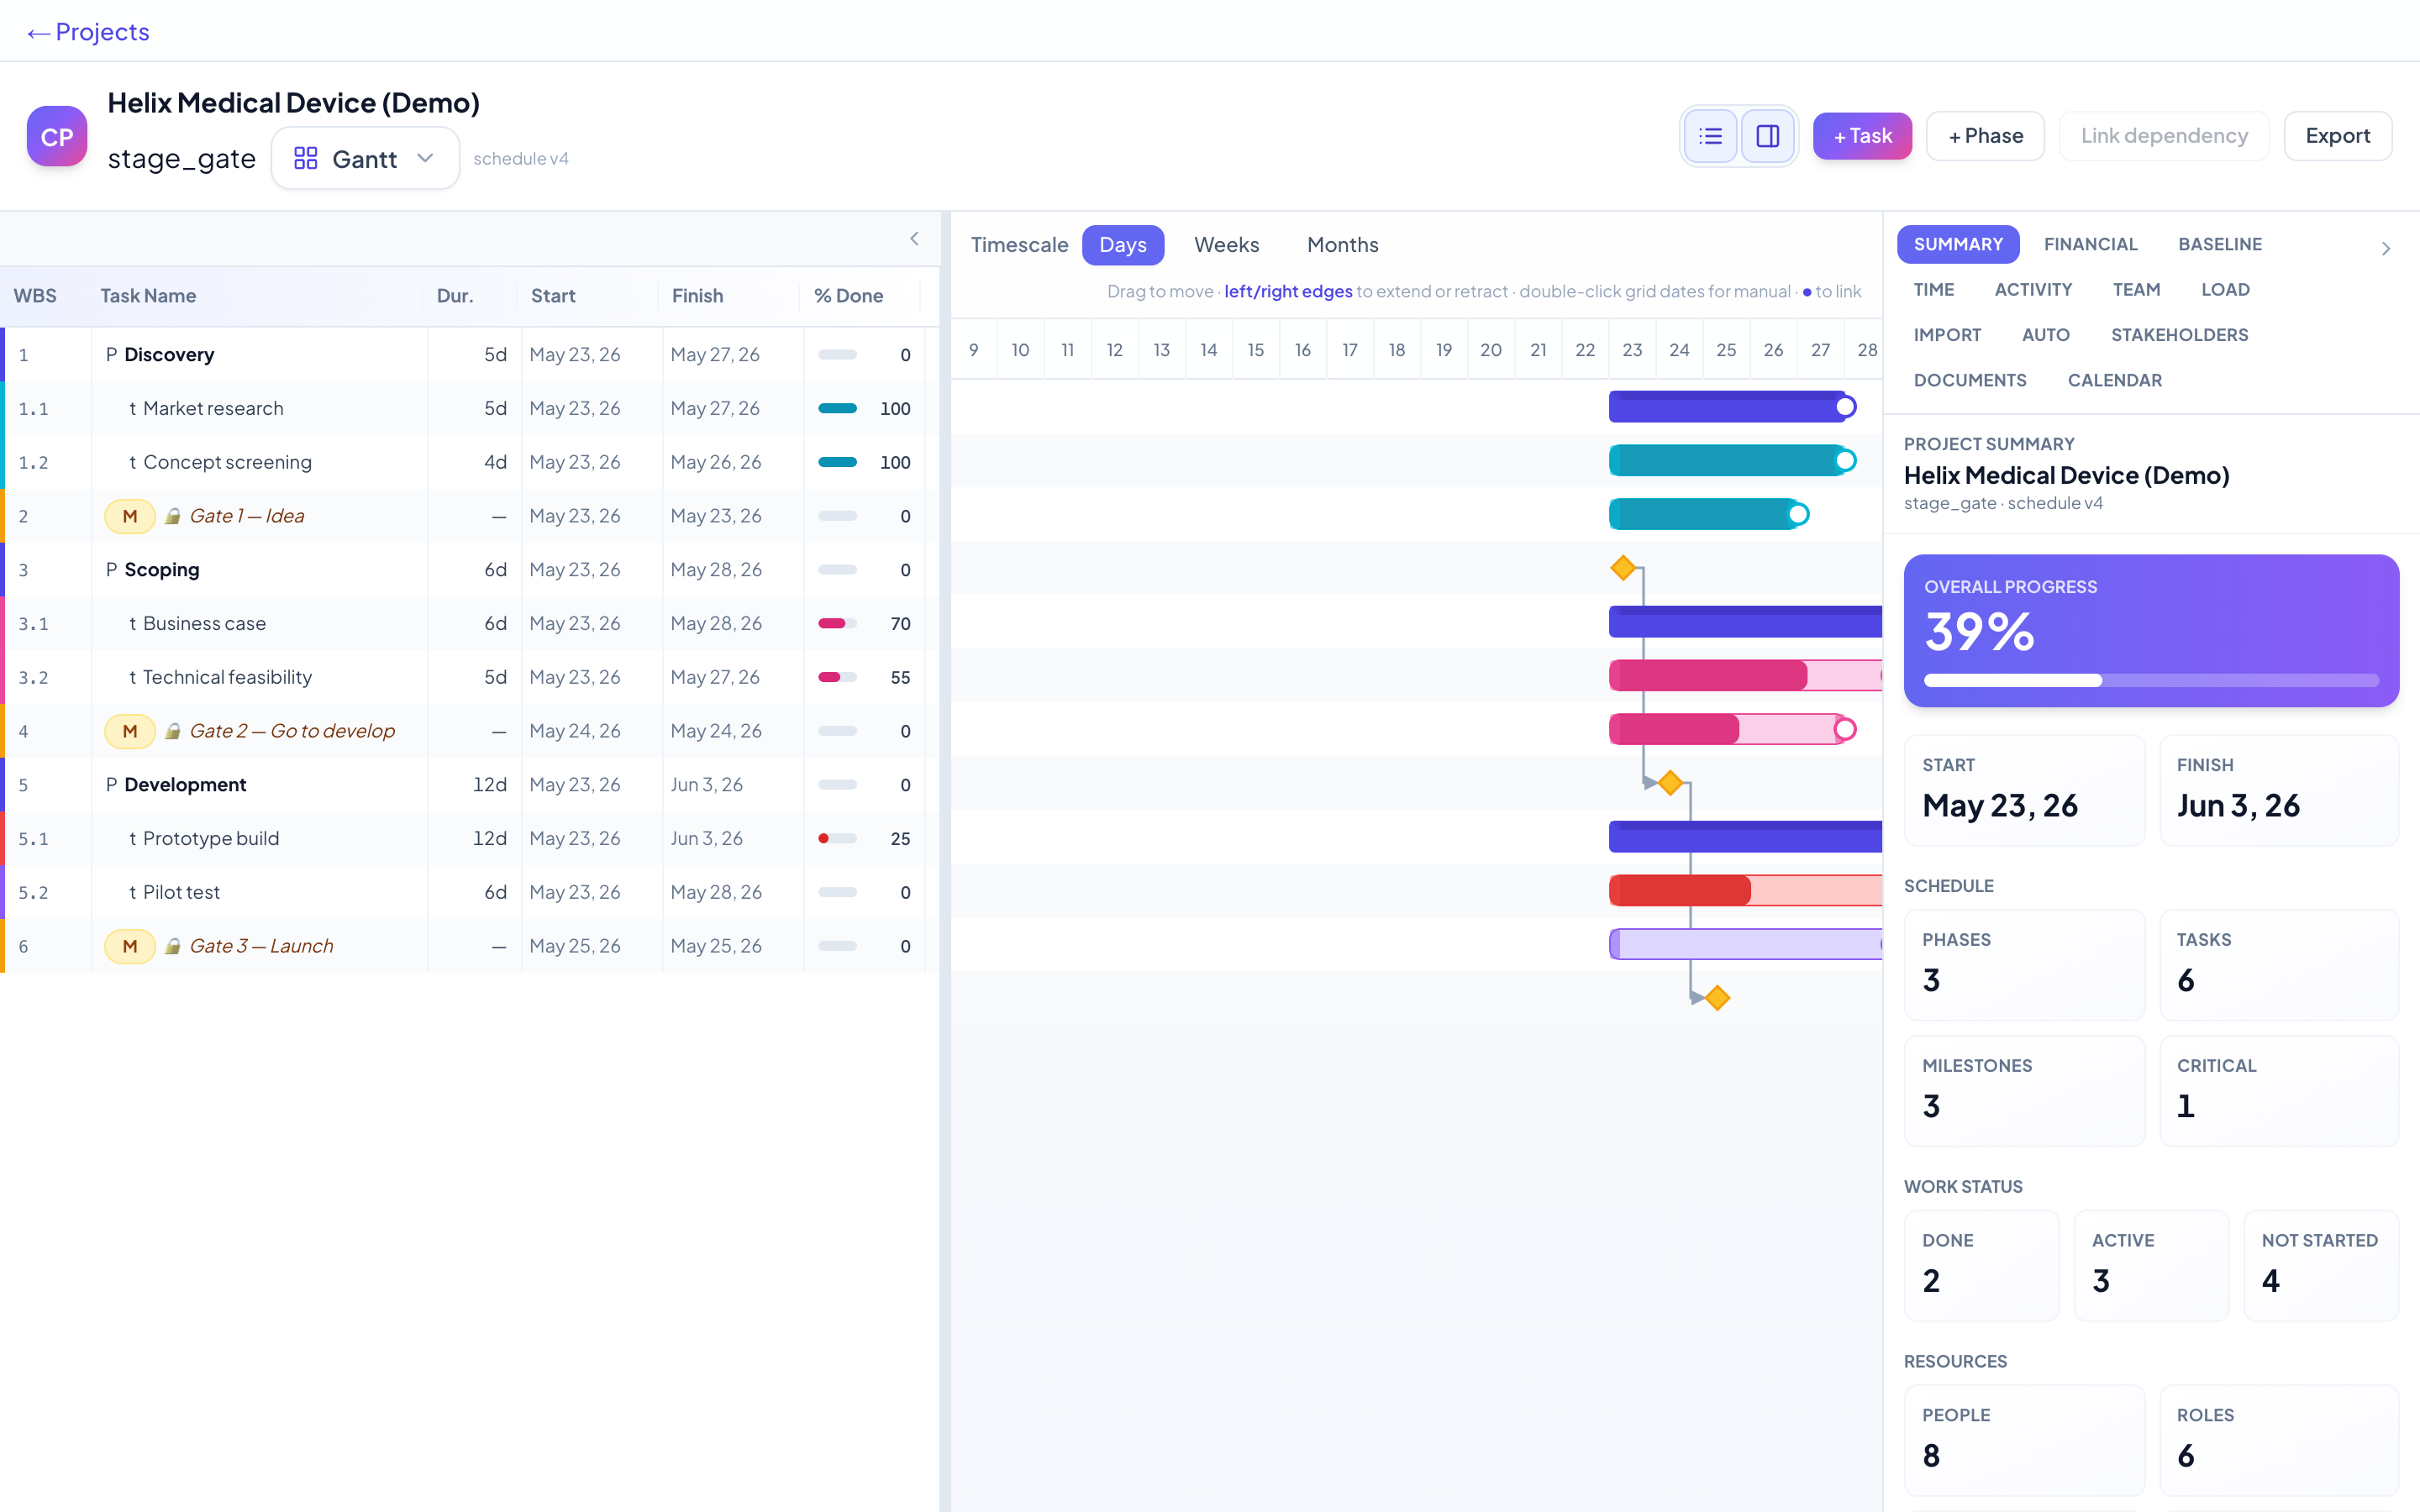Toggle split panel view icon

(x=1767, y=136)
